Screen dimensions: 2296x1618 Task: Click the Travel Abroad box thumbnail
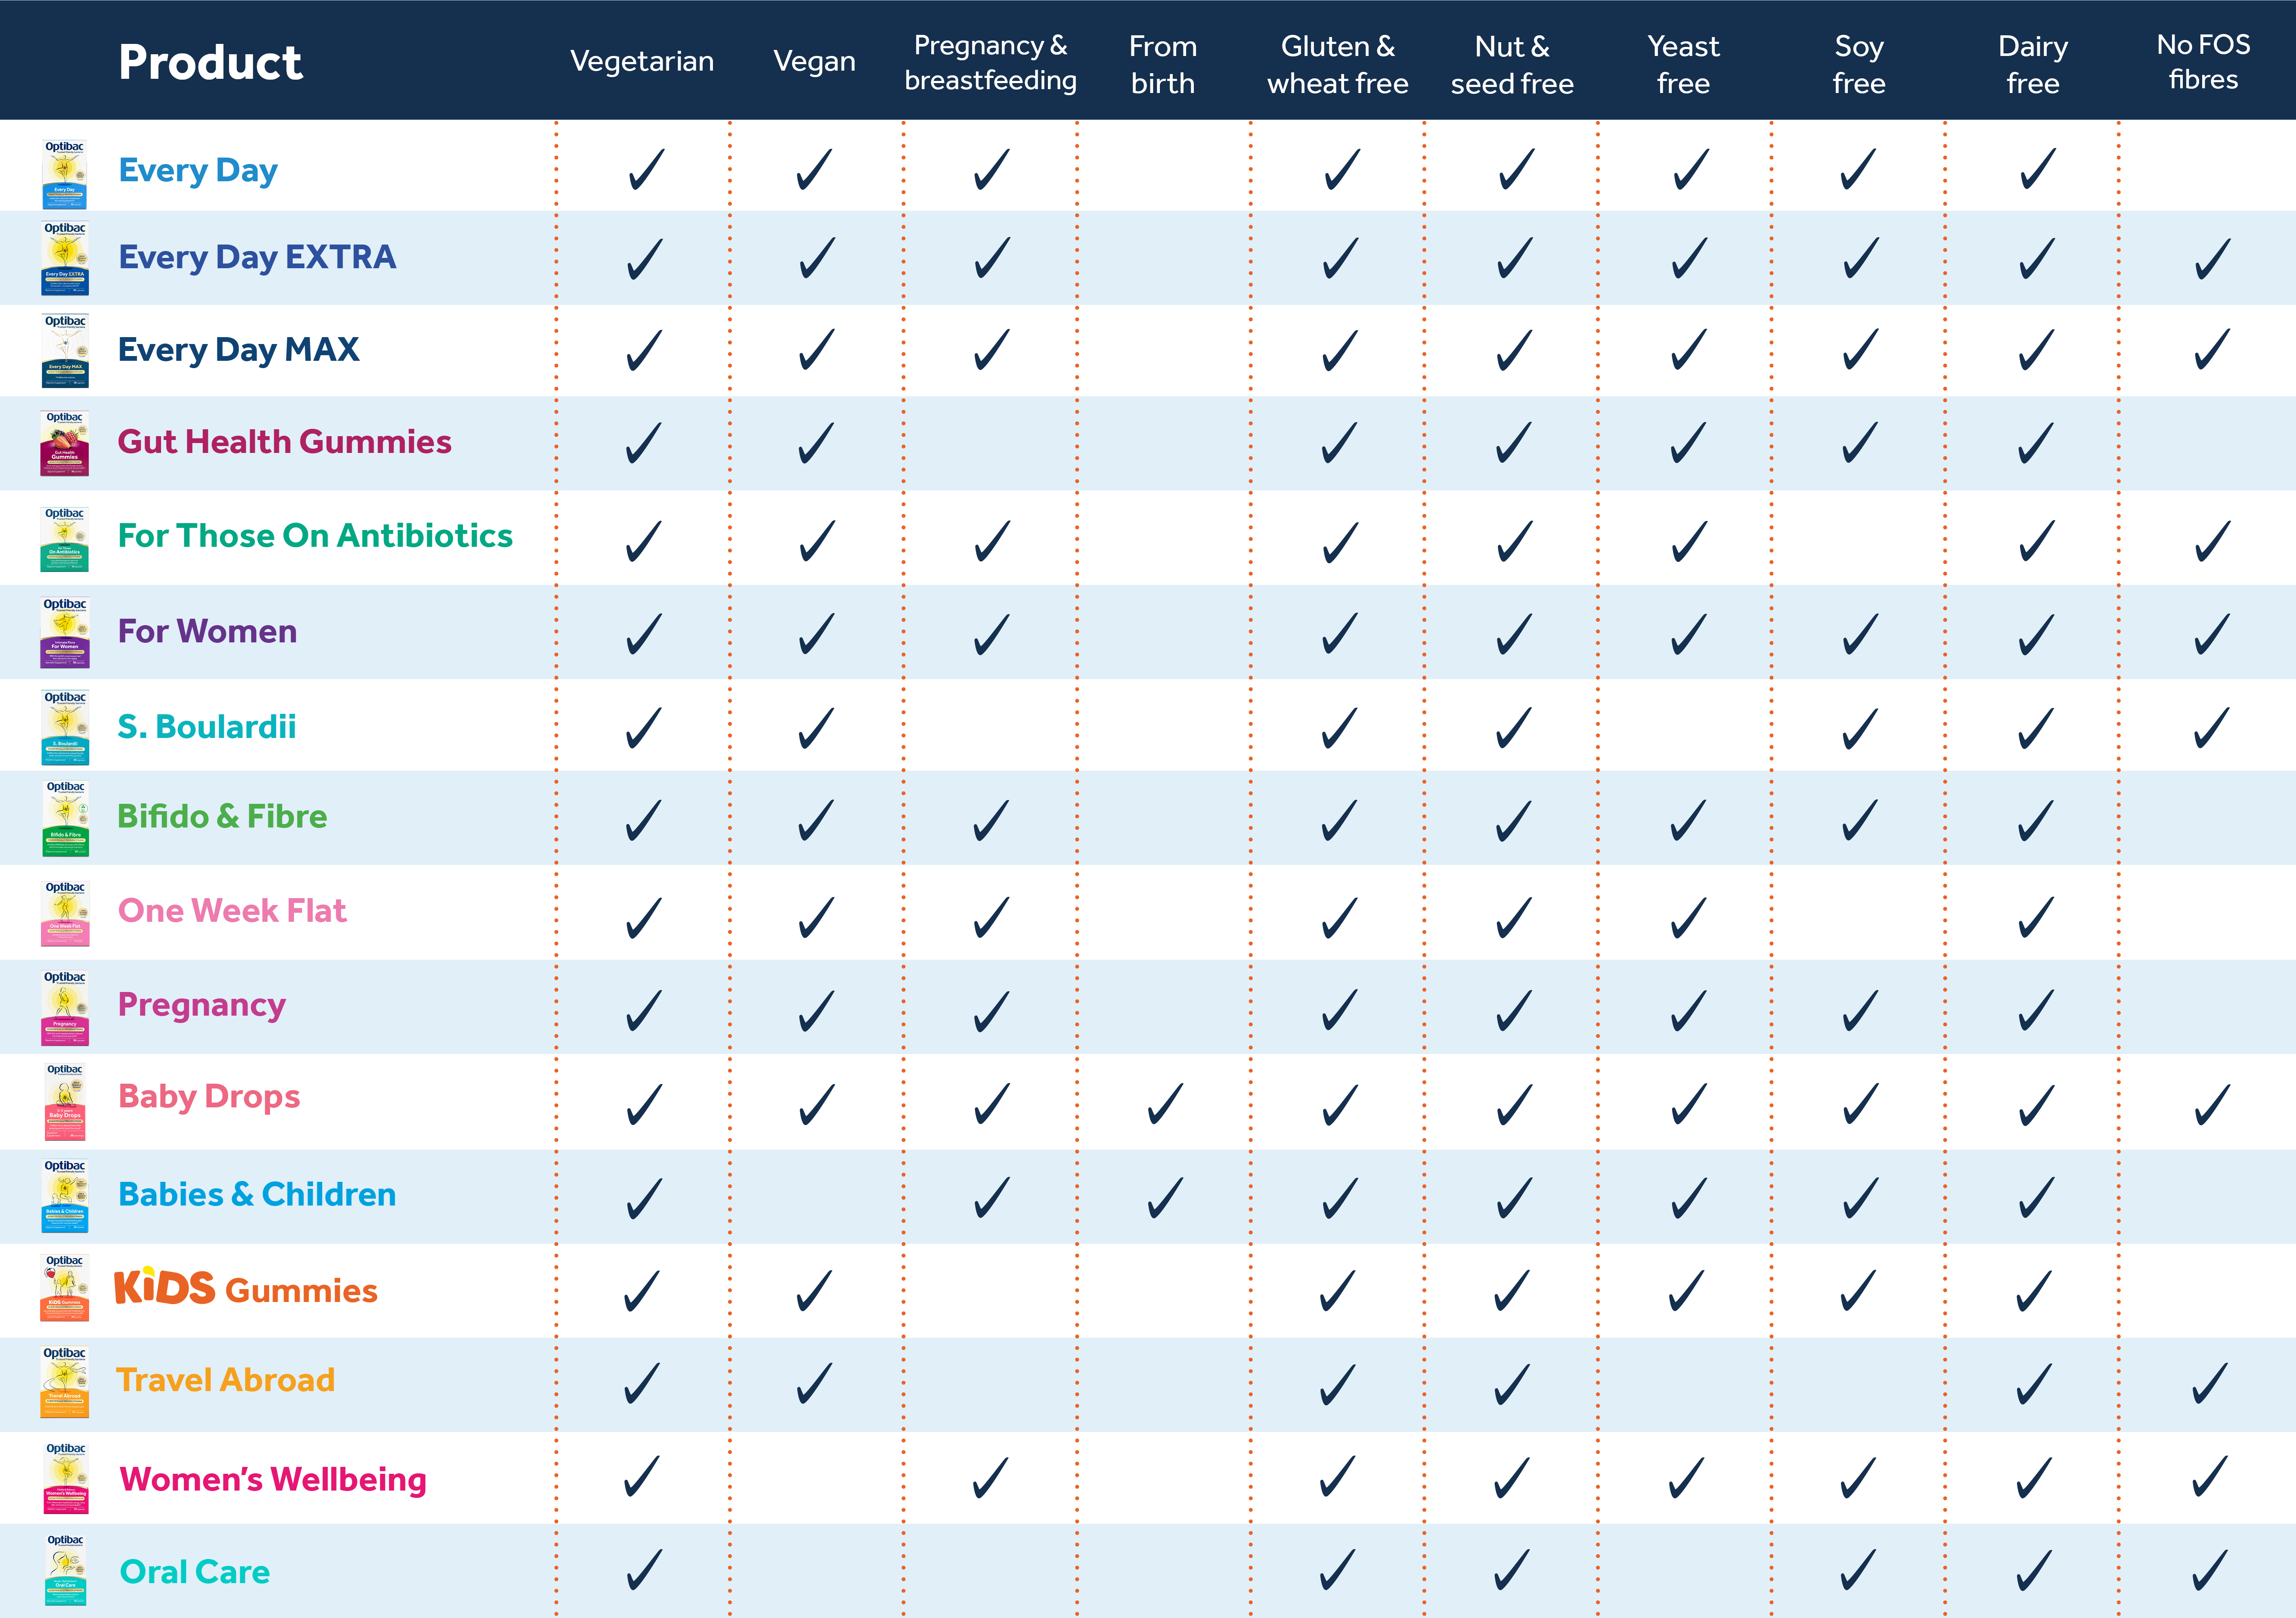(x=64, y=1382)
